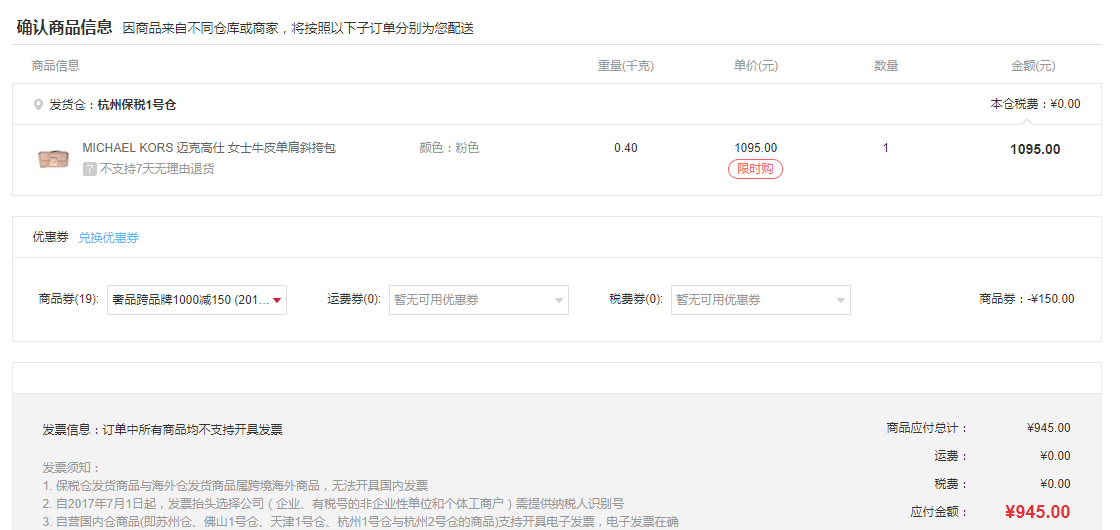Click the 1095.00 unit price
The width and height of the screenshot is (1120, 530).
[x=756, y=148]
